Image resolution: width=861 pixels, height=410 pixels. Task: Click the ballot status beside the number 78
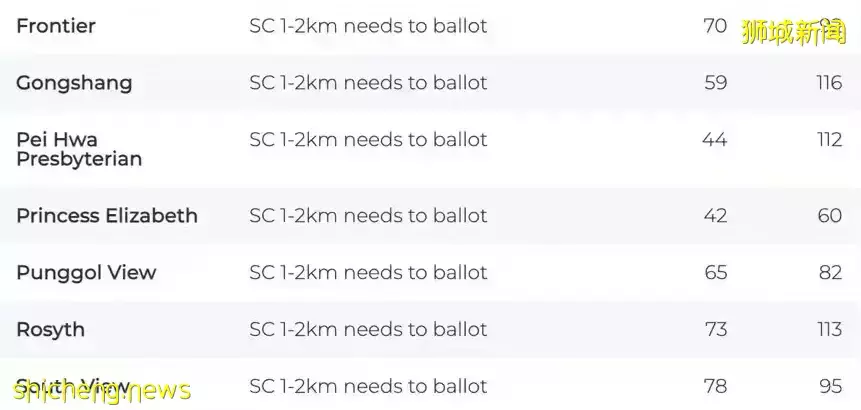point(368,387)
